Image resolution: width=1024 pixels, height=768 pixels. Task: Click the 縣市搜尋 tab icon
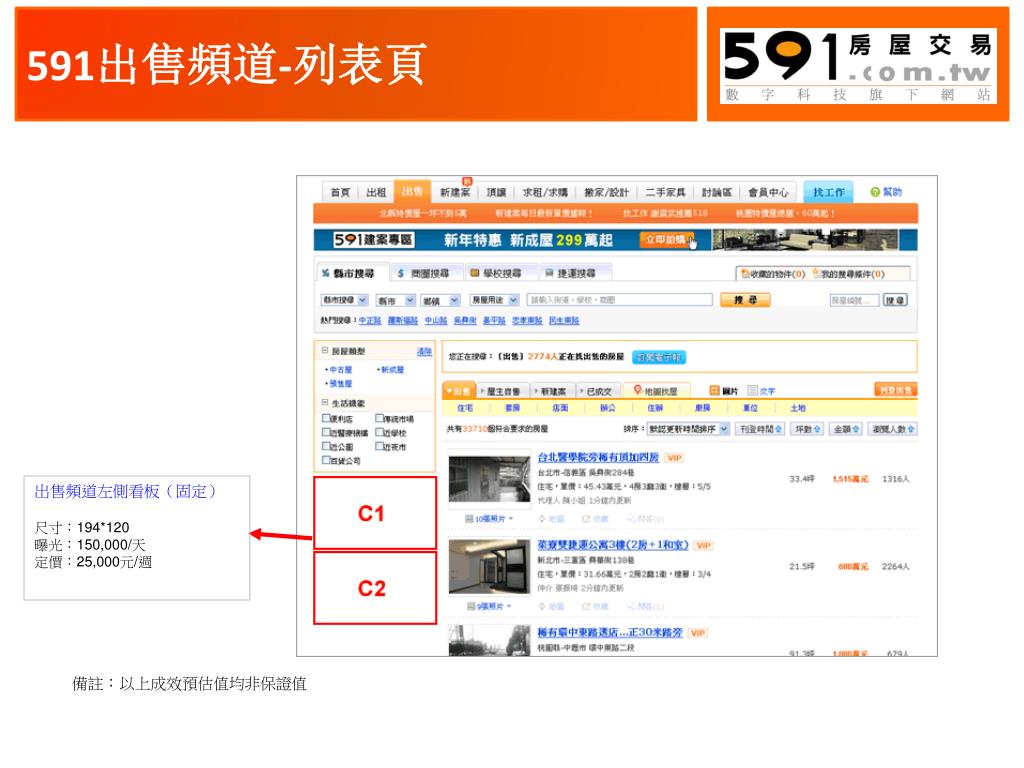pos(325,273)
